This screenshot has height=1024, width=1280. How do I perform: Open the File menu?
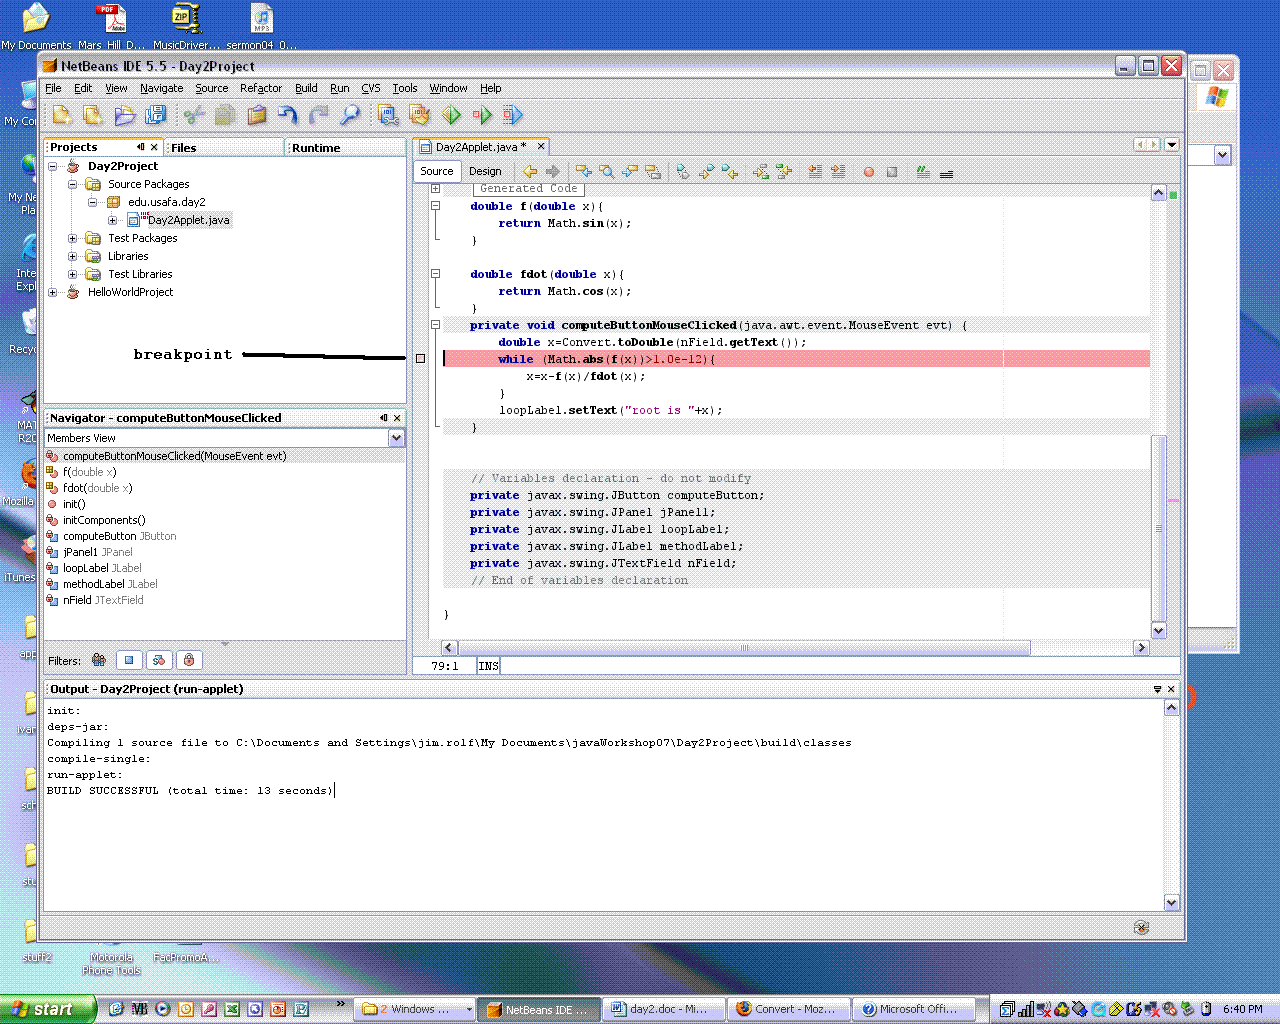[54, 88]
